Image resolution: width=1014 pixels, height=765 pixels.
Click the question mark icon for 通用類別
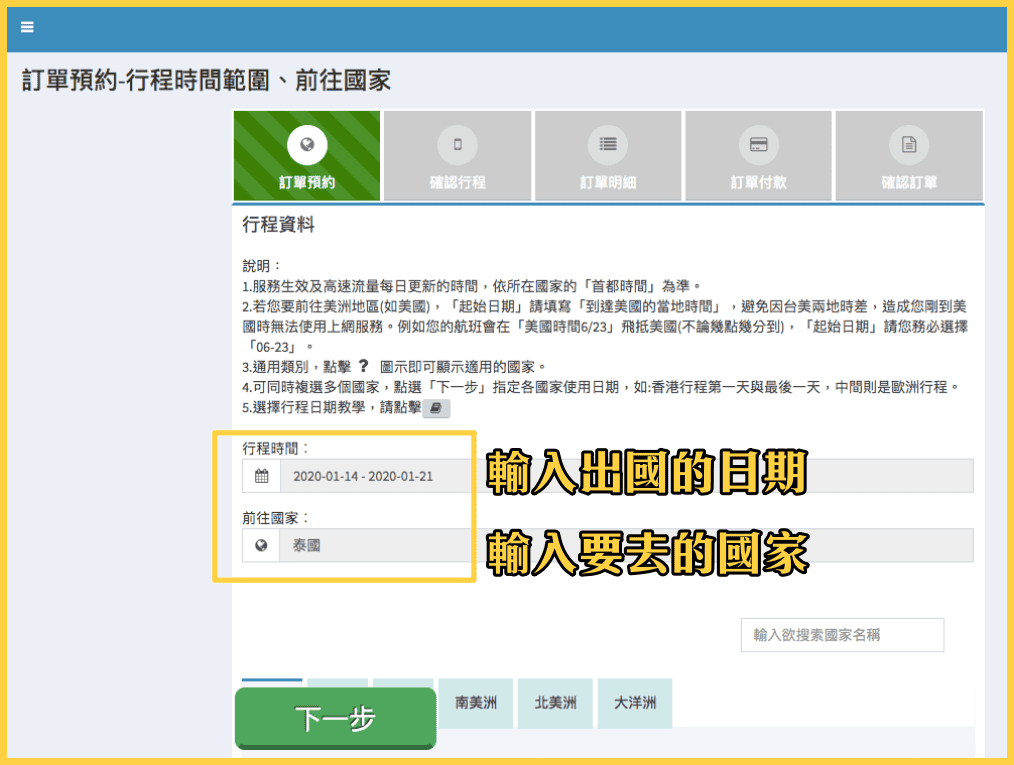pyautogui.click(x=363, y=367)
